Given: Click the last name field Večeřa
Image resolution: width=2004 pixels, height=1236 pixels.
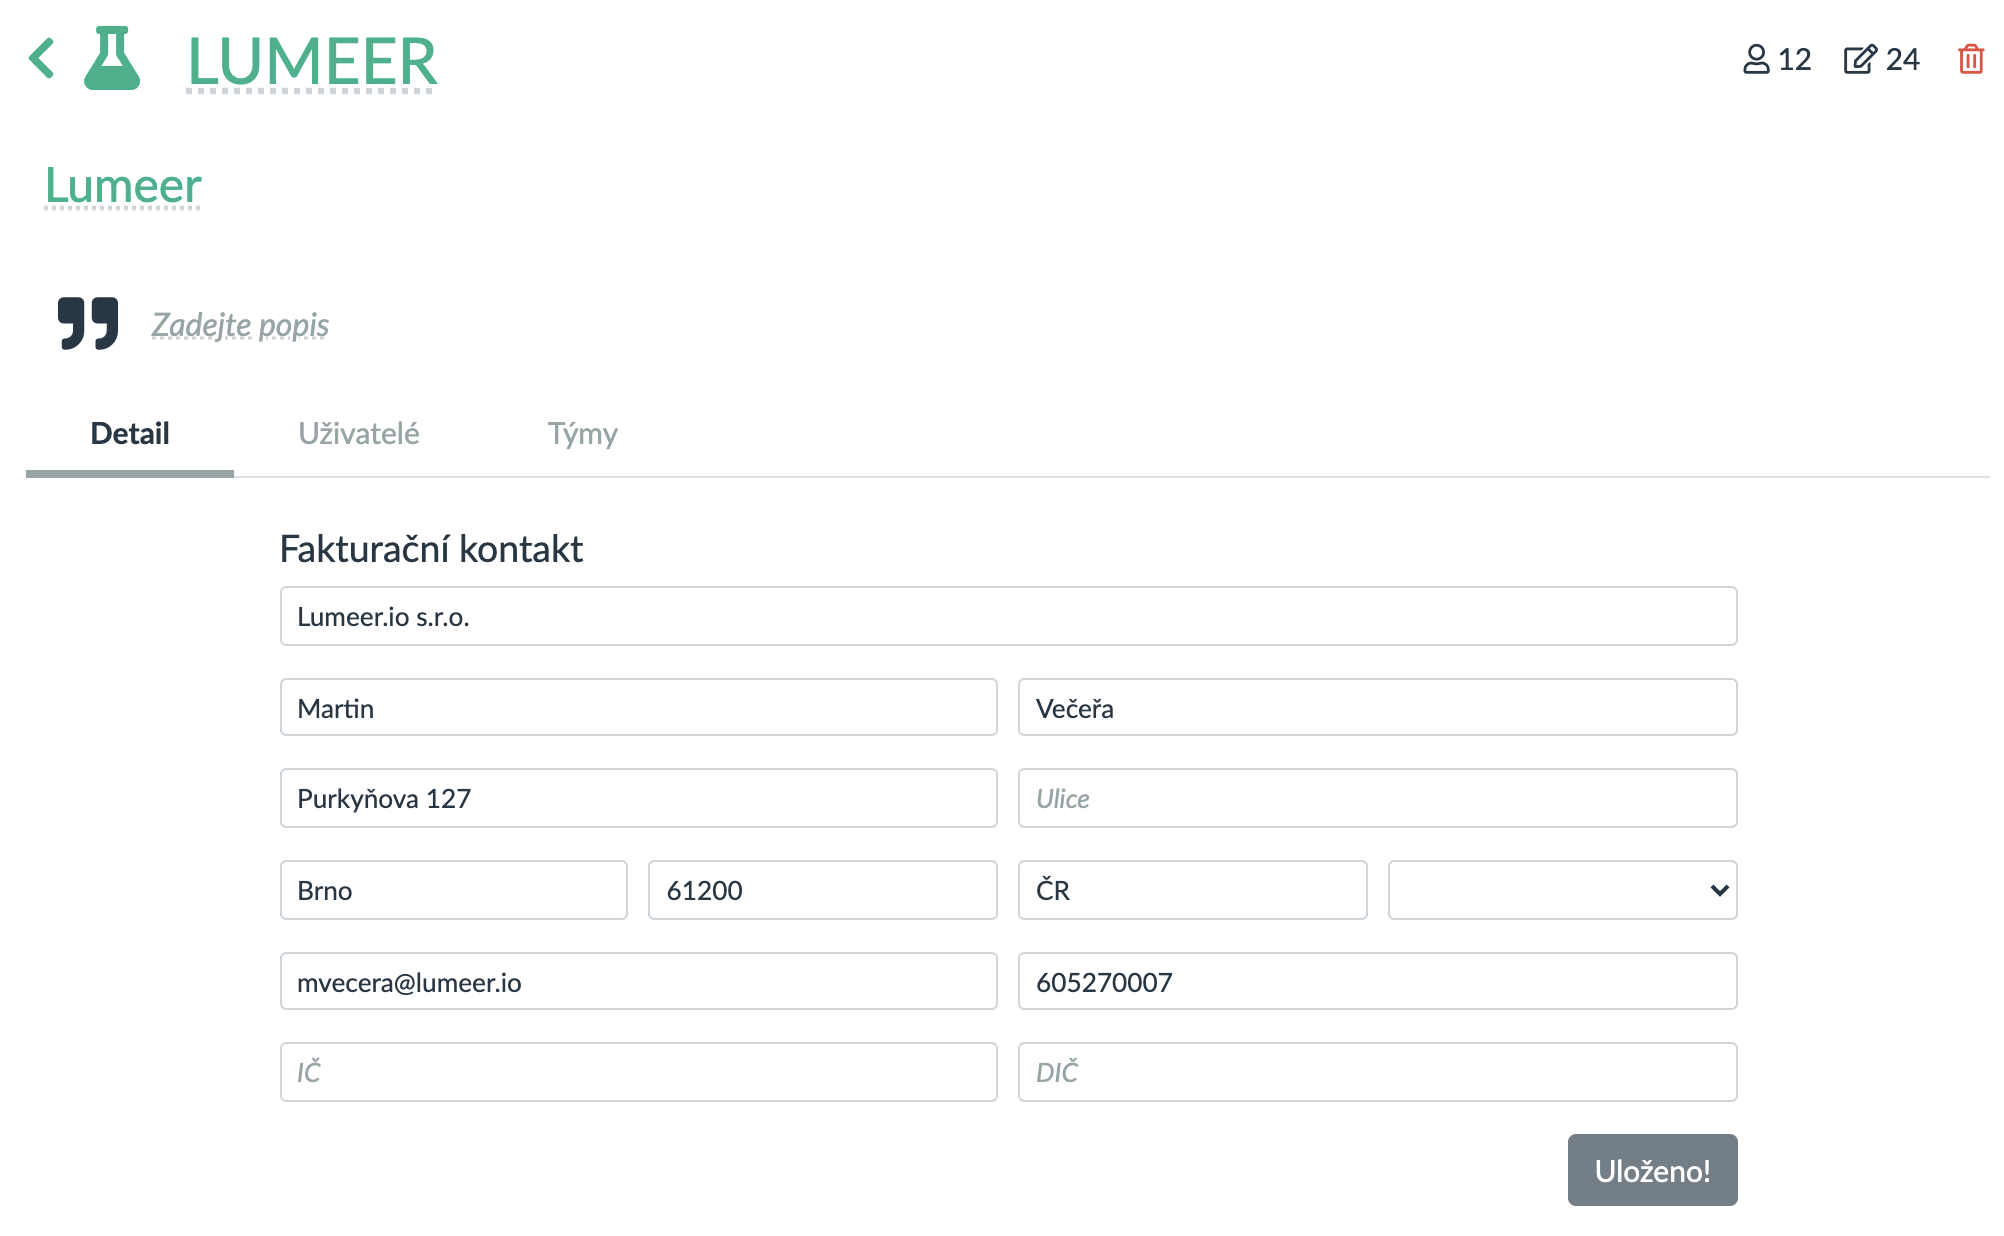Looking at the screenshot, I should pos(1377,708).
